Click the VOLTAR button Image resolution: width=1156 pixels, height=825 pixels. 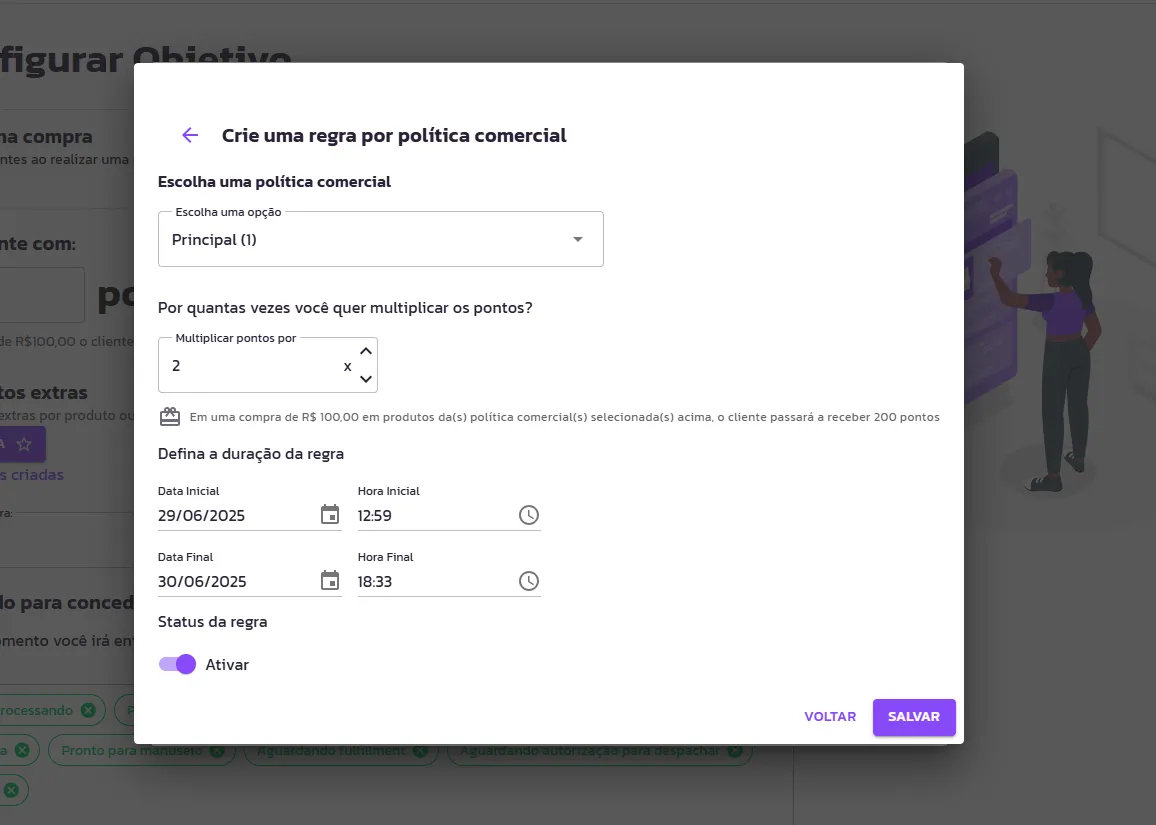coord(830,717)
